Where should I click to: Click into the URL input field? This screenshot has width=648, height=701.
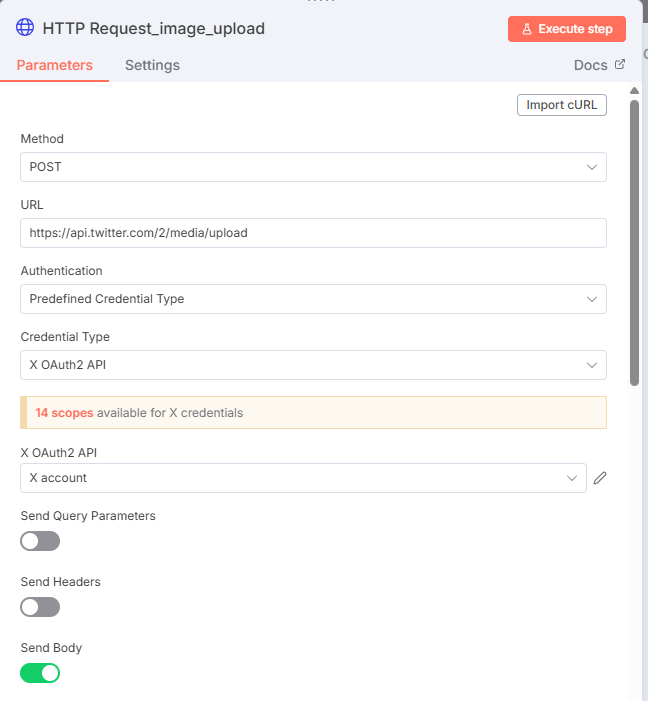(313, 233)
